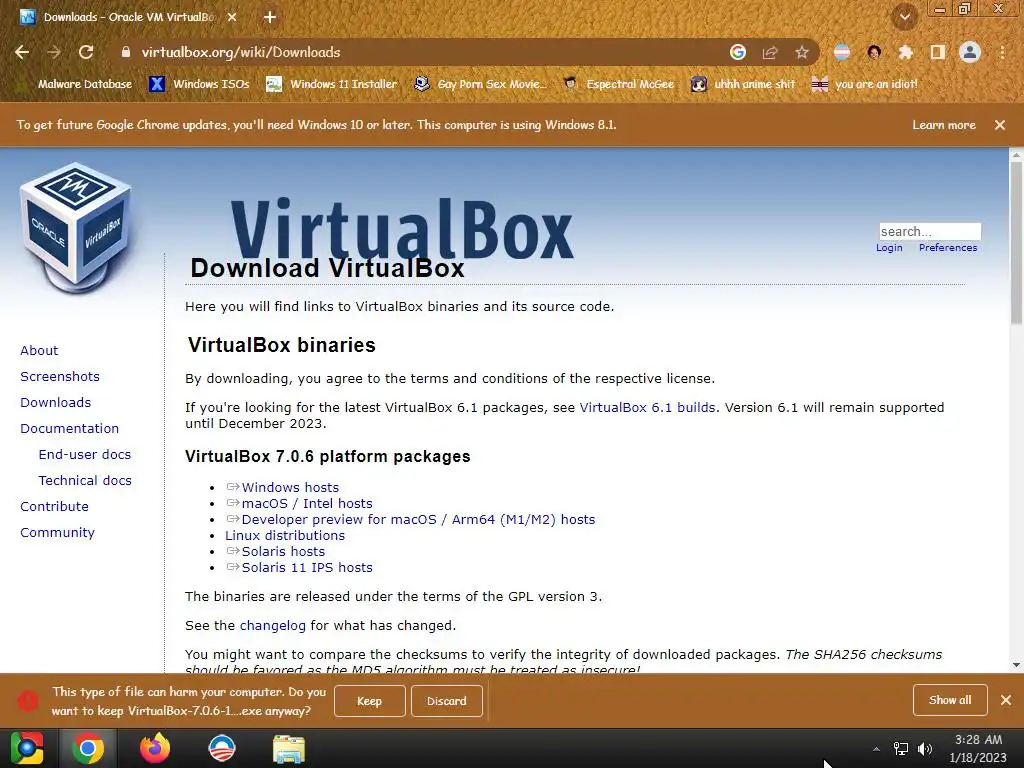
Task: Open the taskbar clock showing 3:28 AM
Action: (978, 748)
